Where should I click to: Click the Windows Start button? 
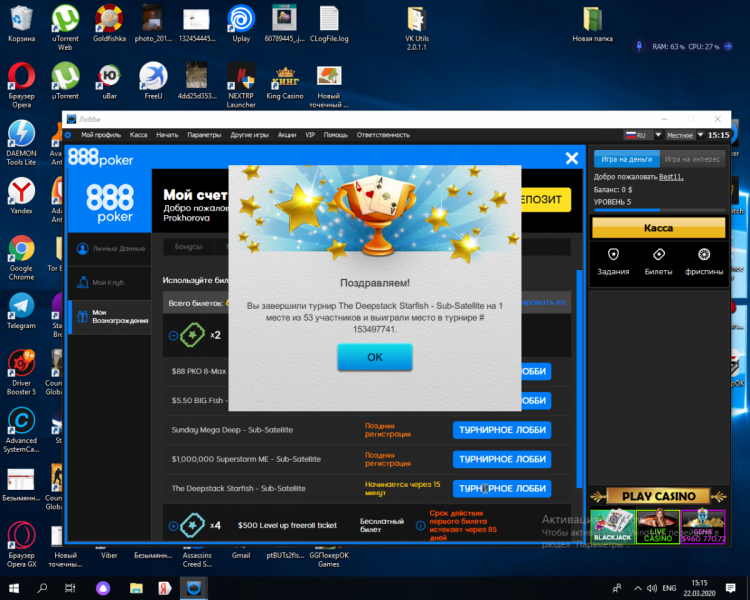tap(14, 586)
